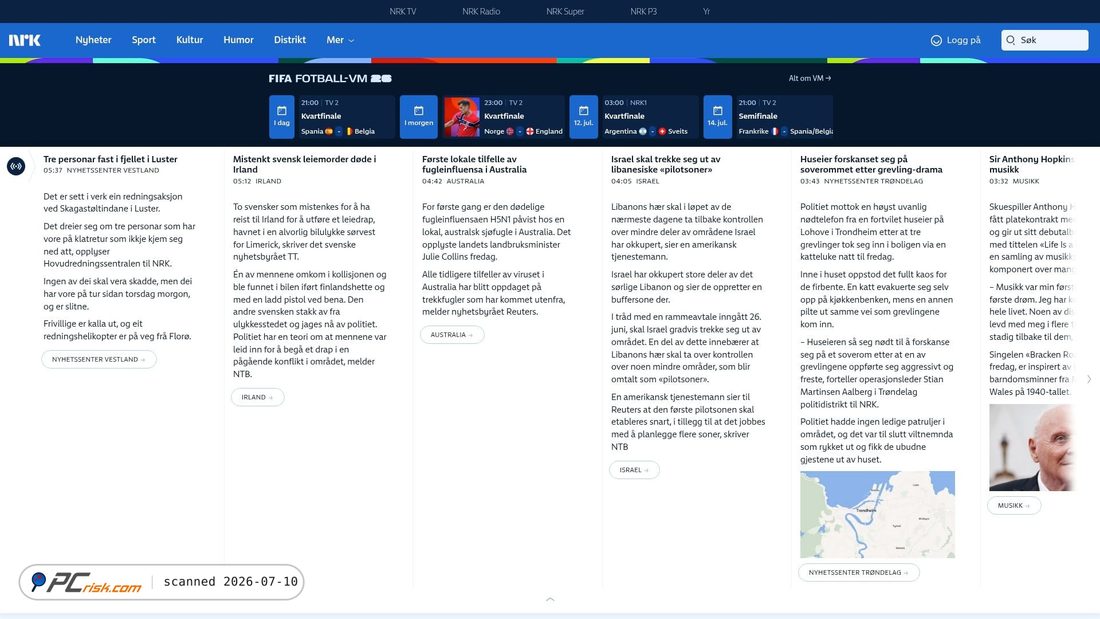Open fugleinfluensa i Australia article
The width and height of the screenshot is (1100, 619).
[474, 164]
